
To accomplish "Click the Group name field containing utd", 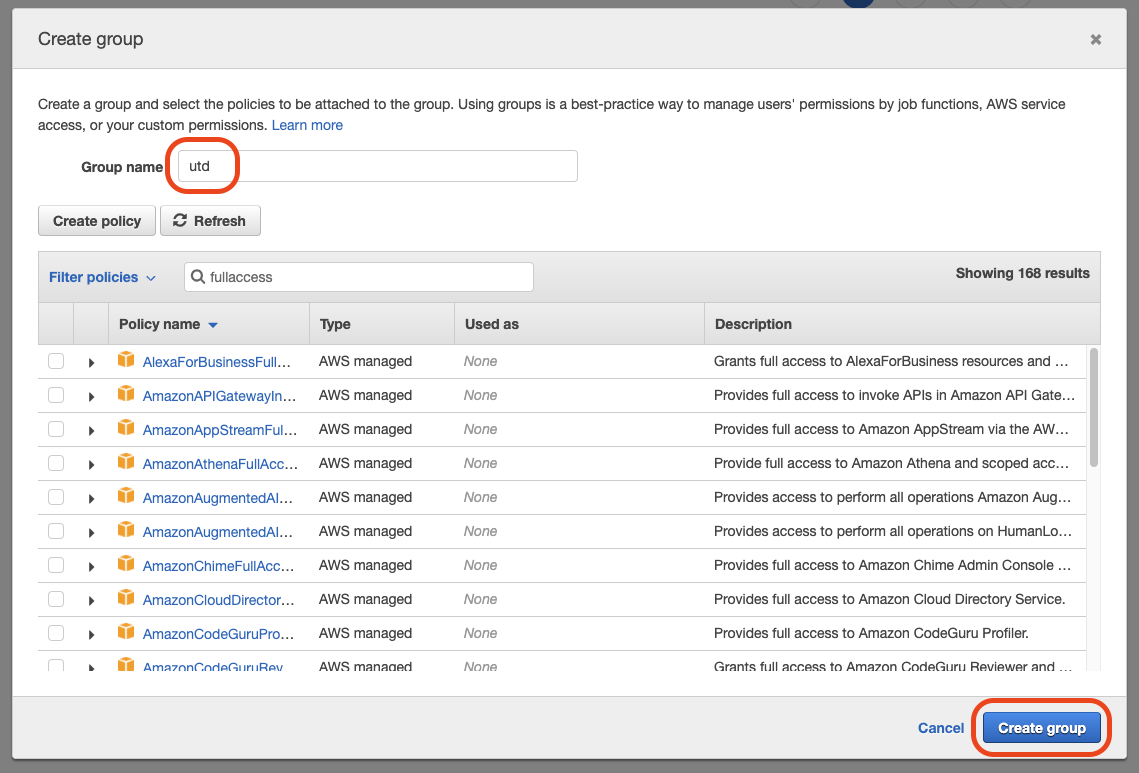I will point(378,166).
